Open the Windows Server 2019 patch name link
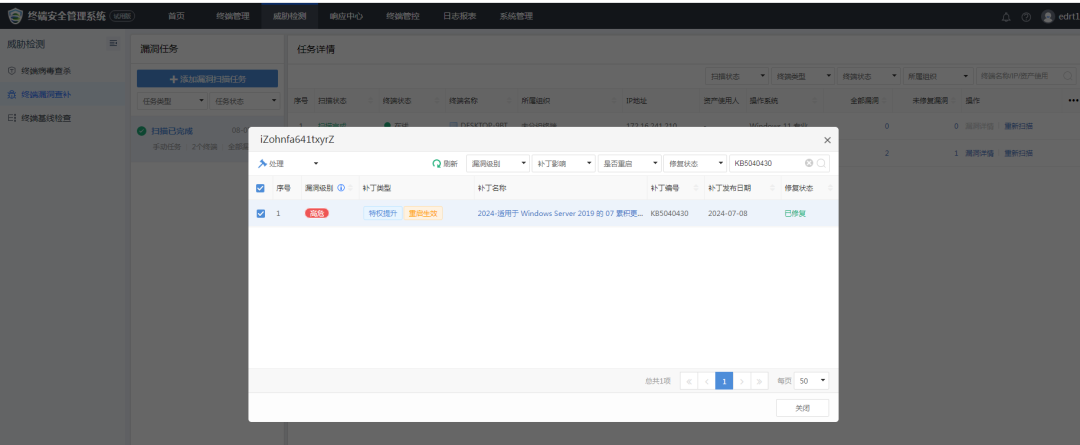1080x445 pixels. 560,213
